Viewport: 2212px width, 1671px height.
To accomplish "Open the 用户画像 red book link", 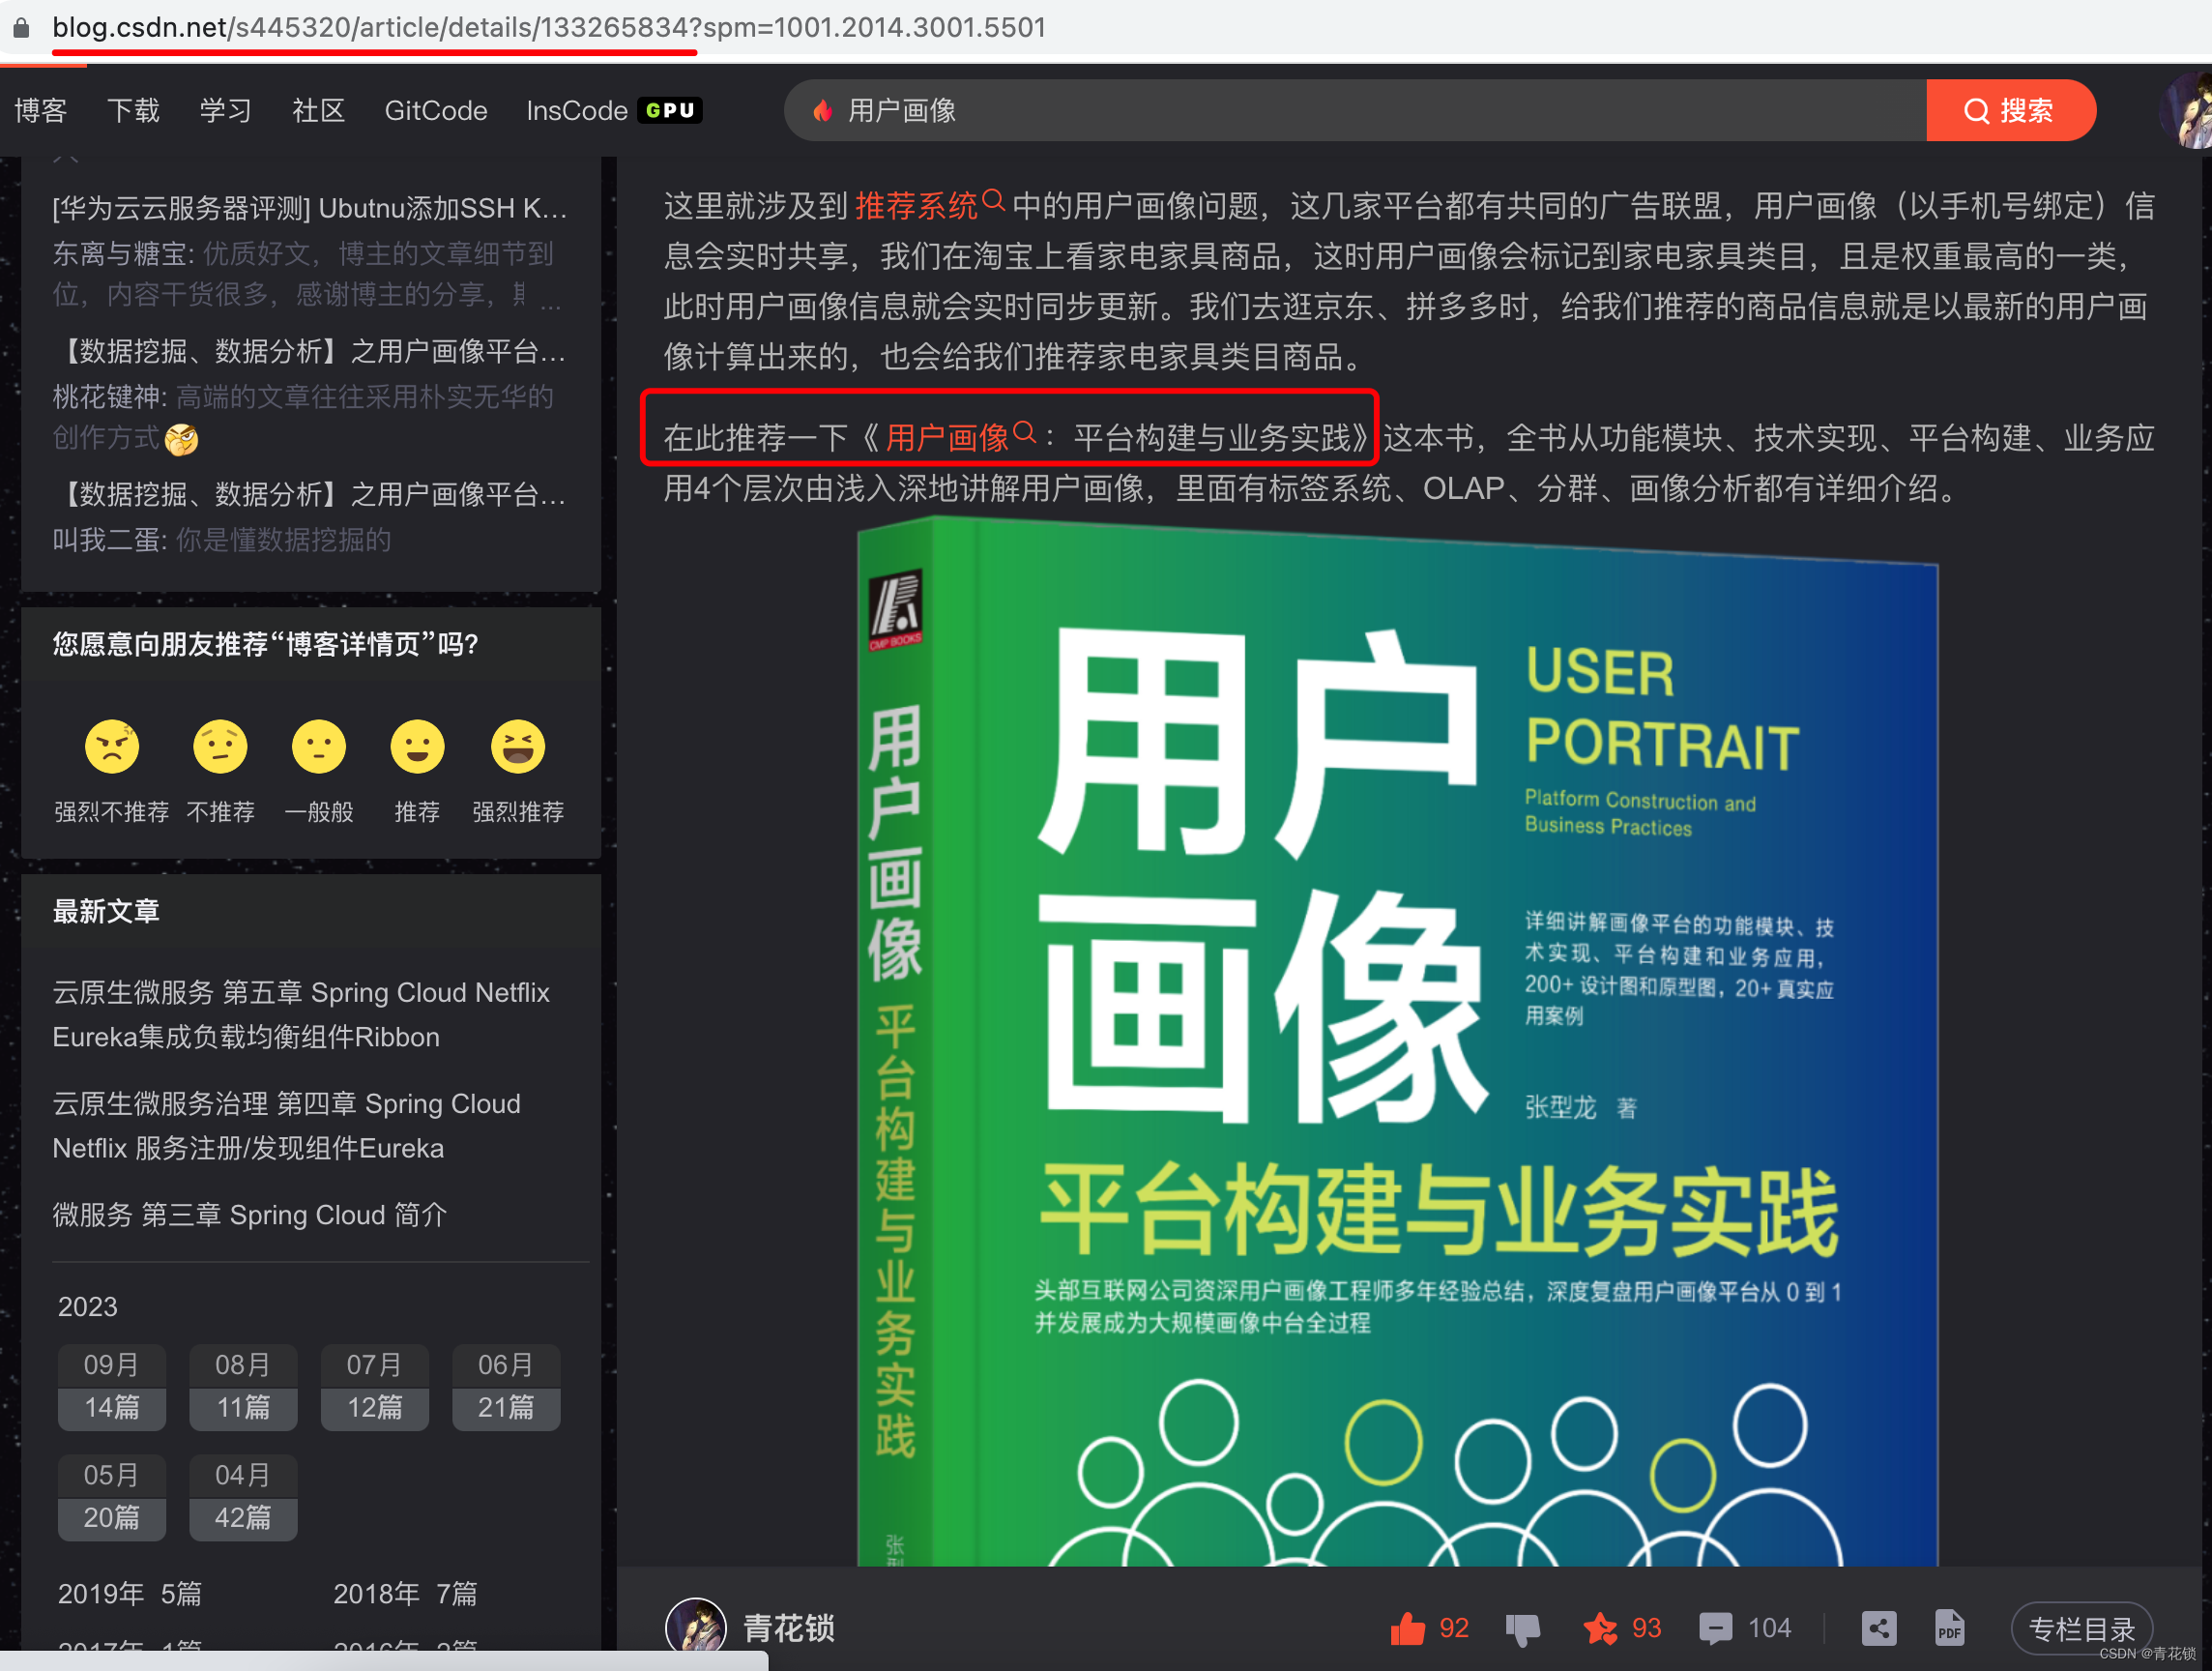I will click(947, 438).
